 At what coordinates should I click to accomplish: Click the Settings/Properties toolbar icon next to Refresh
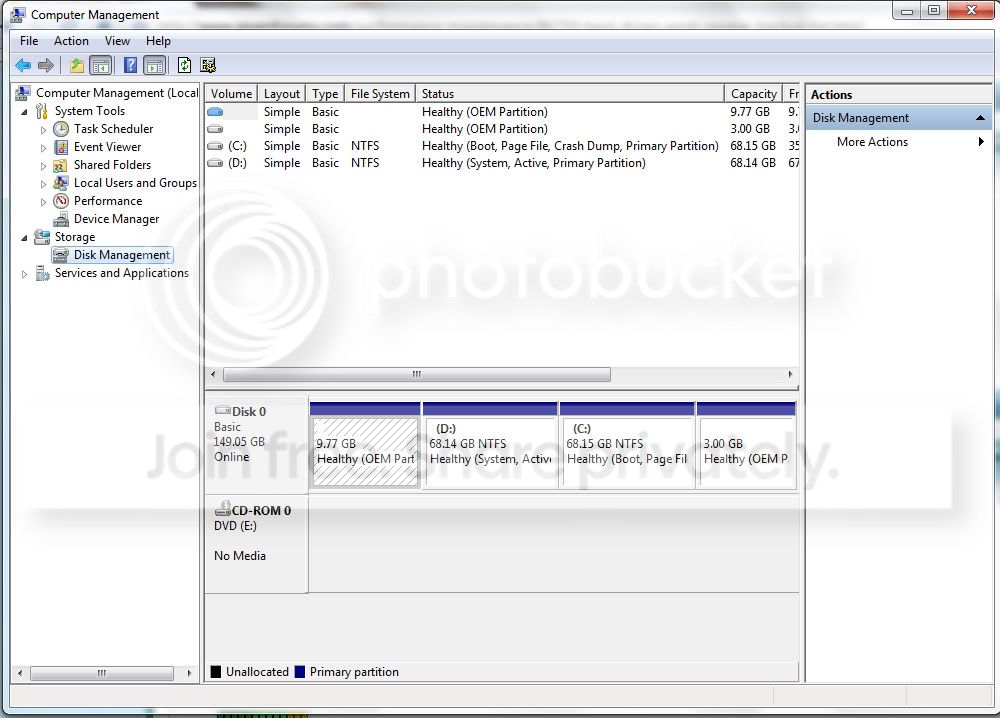coord(208,65)
